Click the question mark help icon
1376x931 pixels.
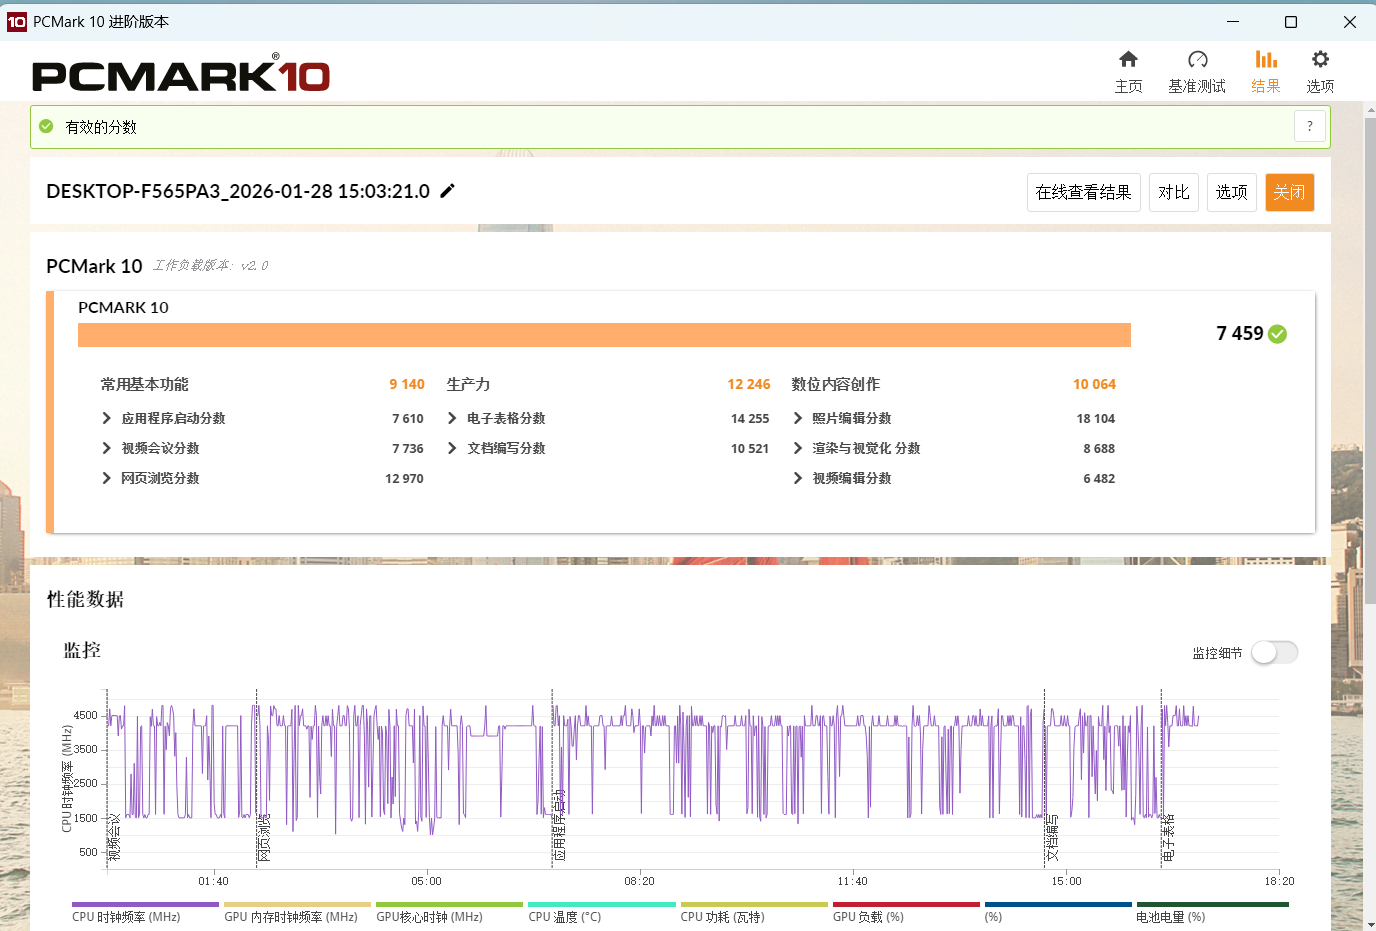(1310, 126)
